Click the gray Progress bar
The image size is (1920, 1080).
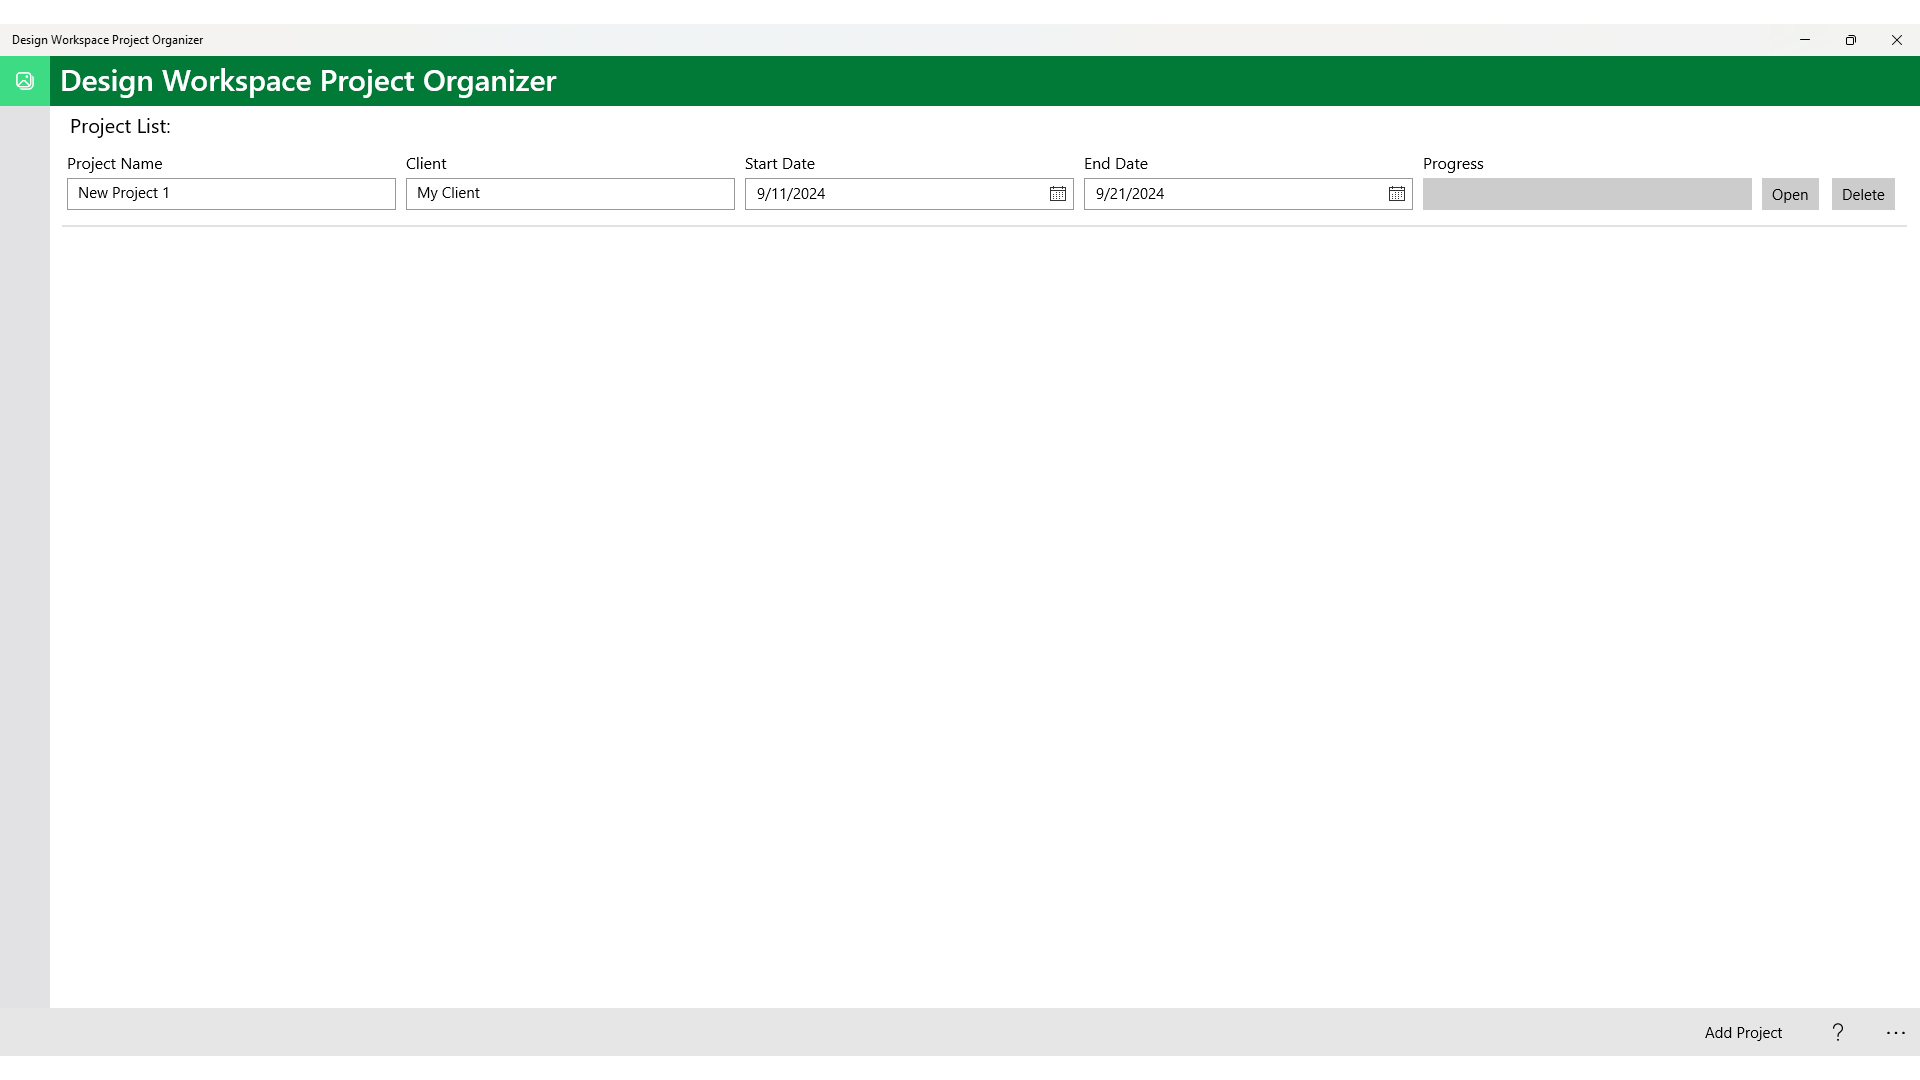[x=1586, y=194]
